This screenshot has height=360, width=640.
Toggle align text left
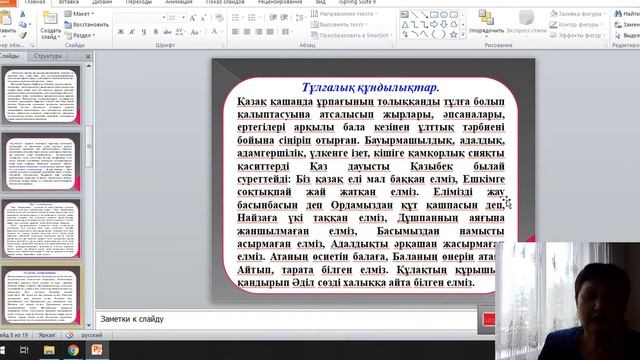pos(236,31)
